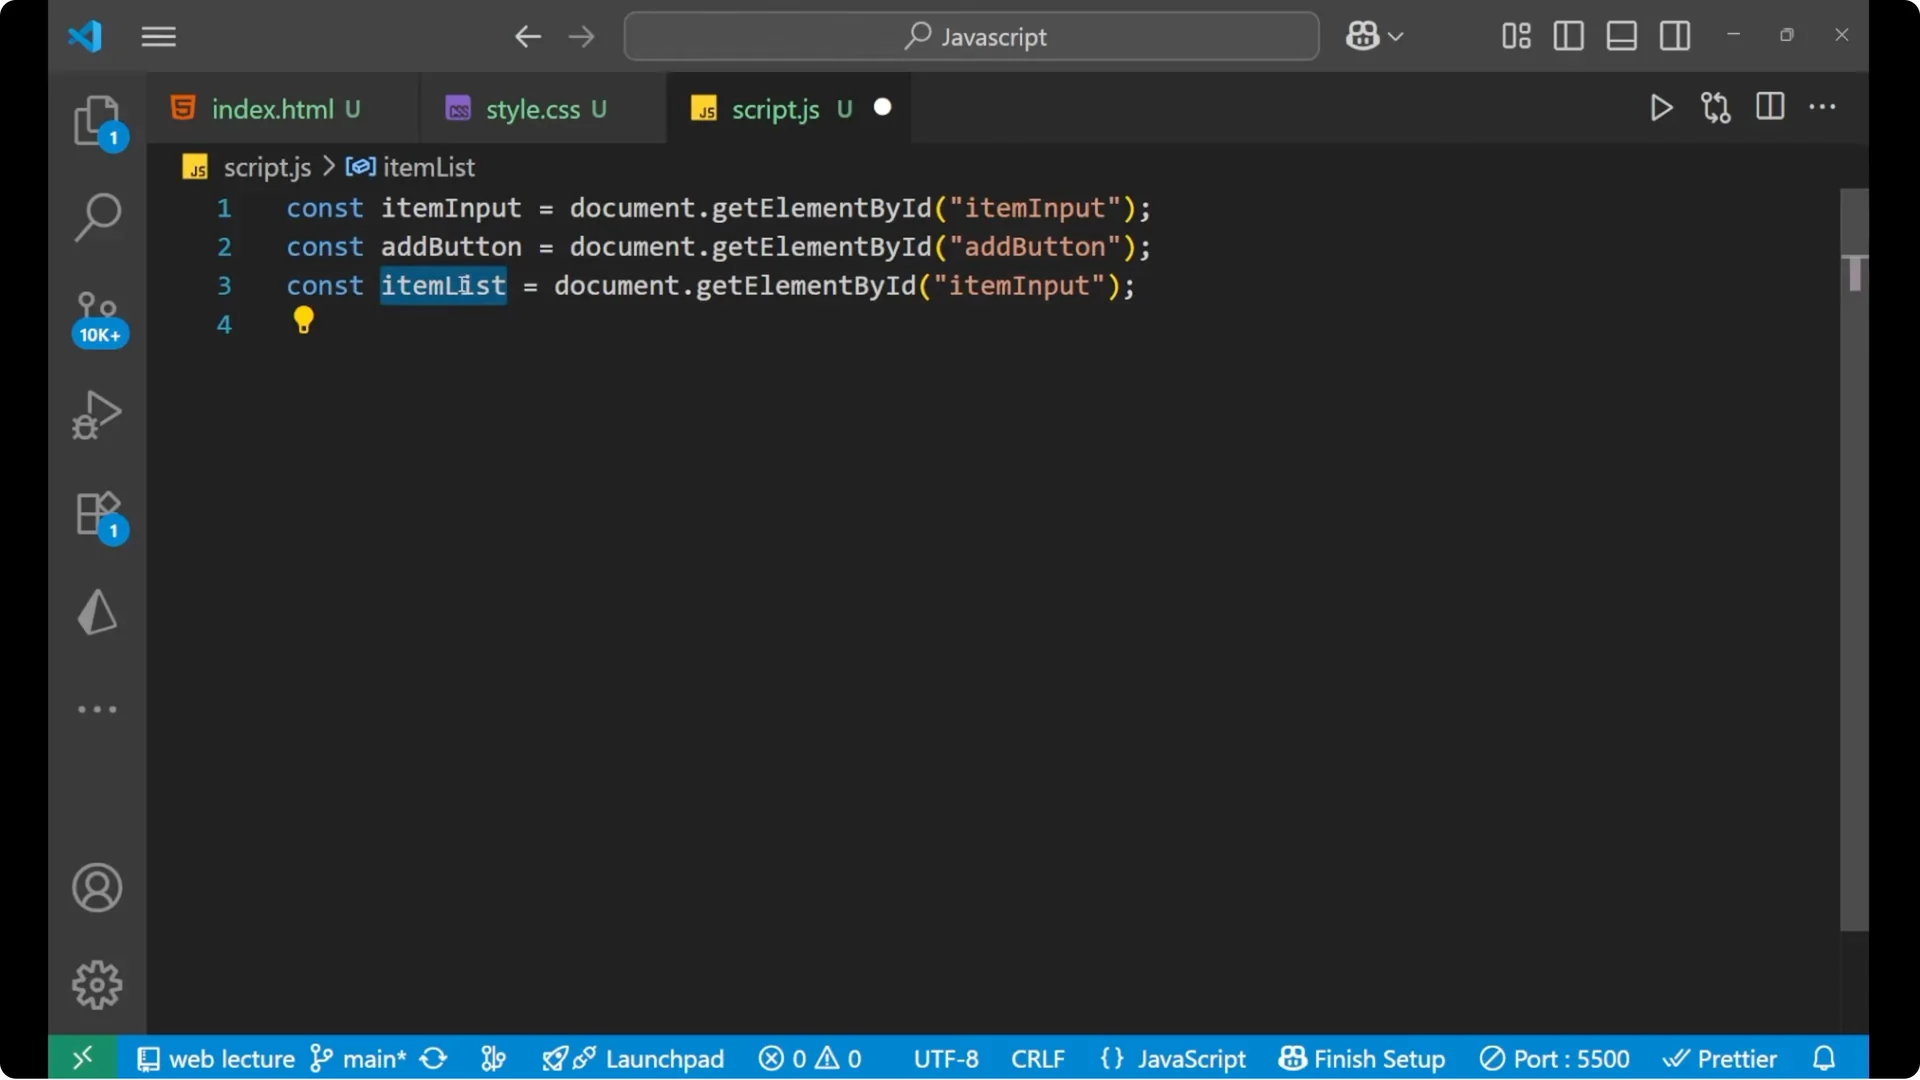Open the hamburger application menu
This screenshot has width=1920, height=1080.
click(158, 37)
